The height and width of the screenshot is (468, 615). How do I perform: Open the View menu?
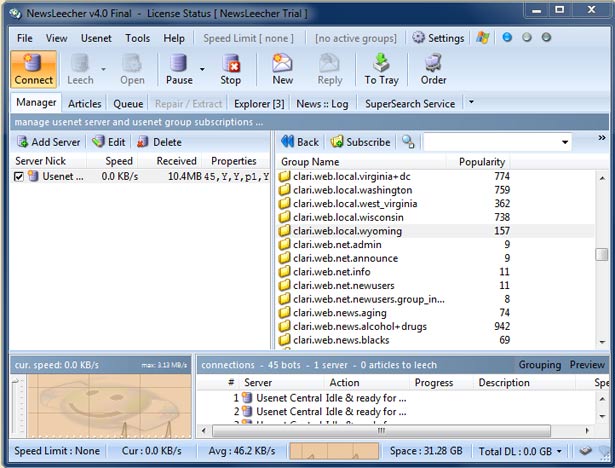[x=56, y=38]
